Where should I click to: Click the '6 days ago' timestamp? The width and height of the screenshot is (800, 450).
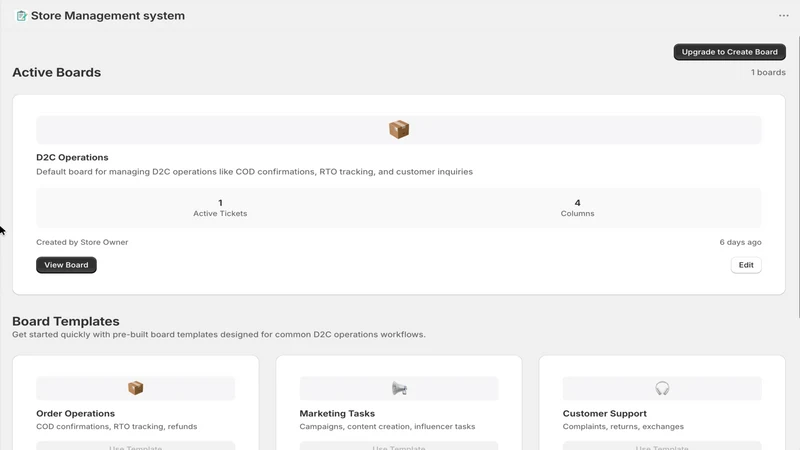click(x=740, y=242)
